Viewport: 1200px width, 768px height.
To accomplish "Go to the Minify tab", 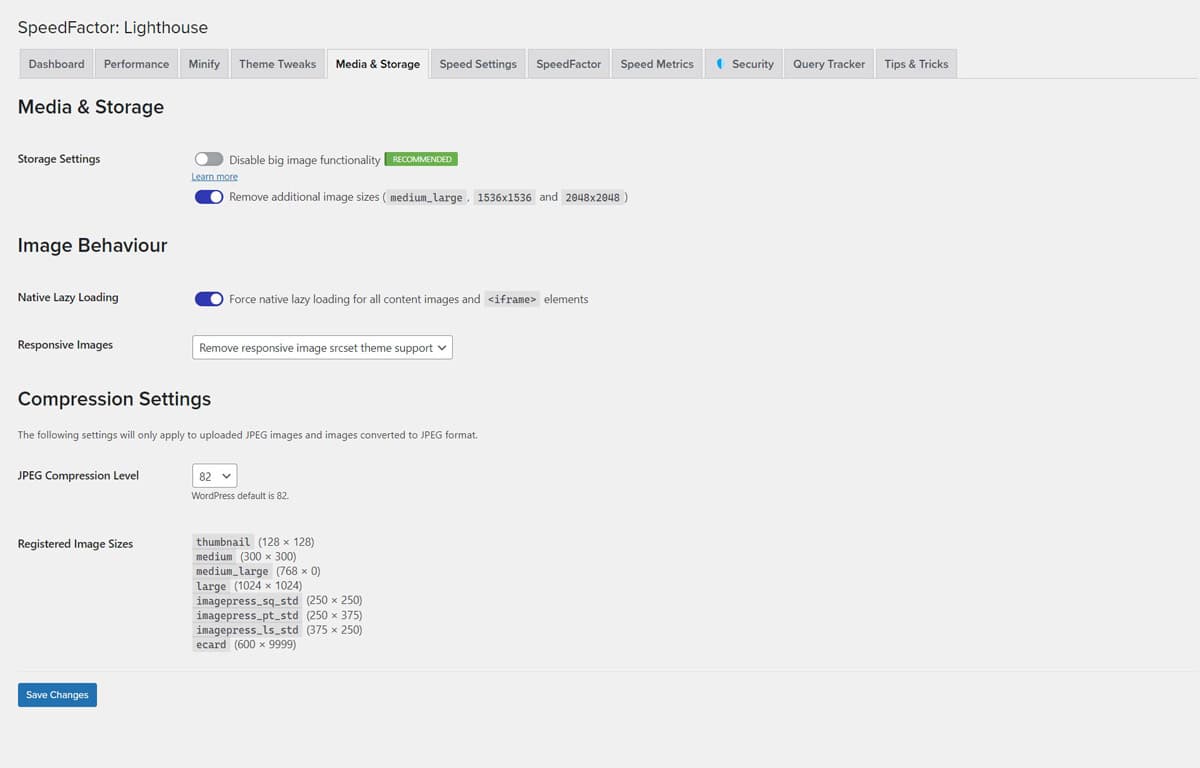I will point(204,63).
